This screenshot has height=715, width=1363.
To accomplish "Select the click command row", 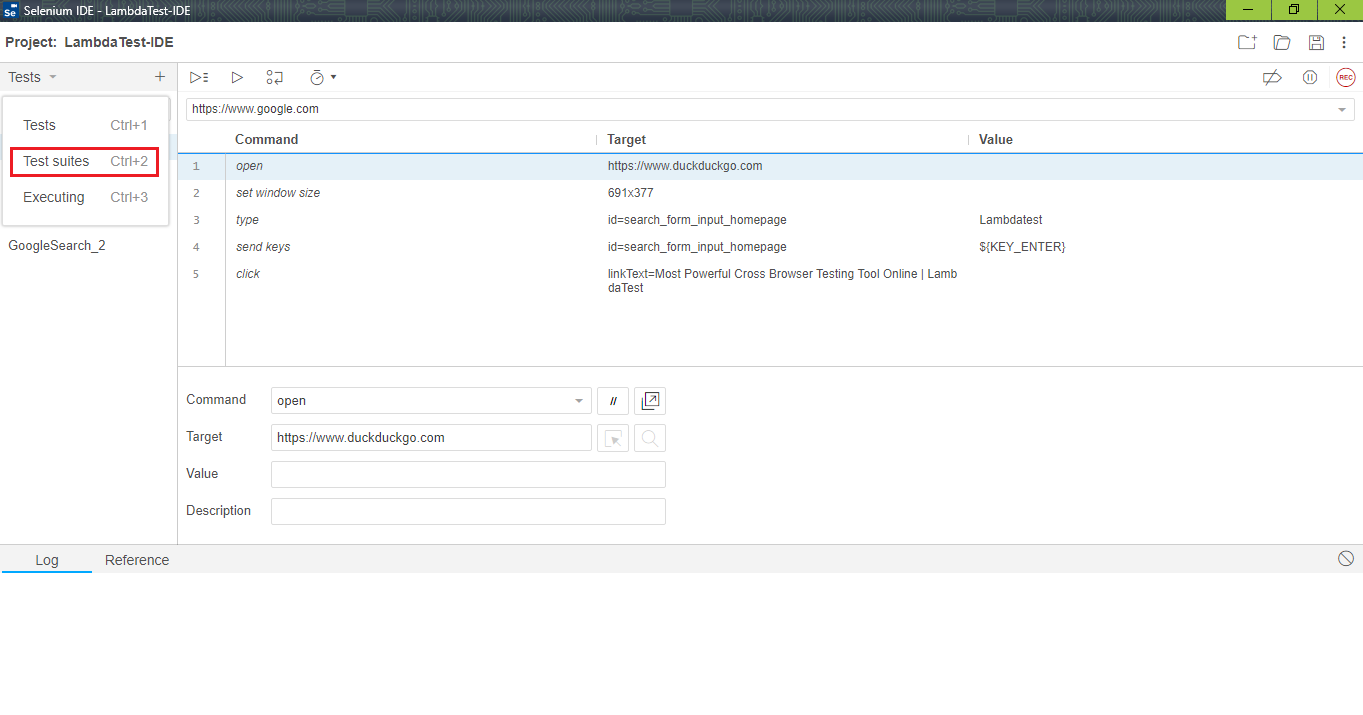I will coord(770,281).
